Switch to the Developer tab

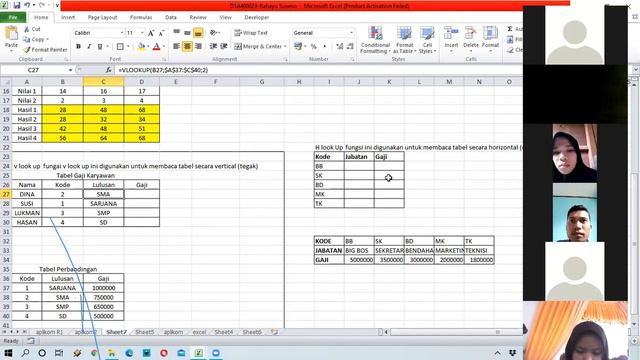[x=257, y=18]
